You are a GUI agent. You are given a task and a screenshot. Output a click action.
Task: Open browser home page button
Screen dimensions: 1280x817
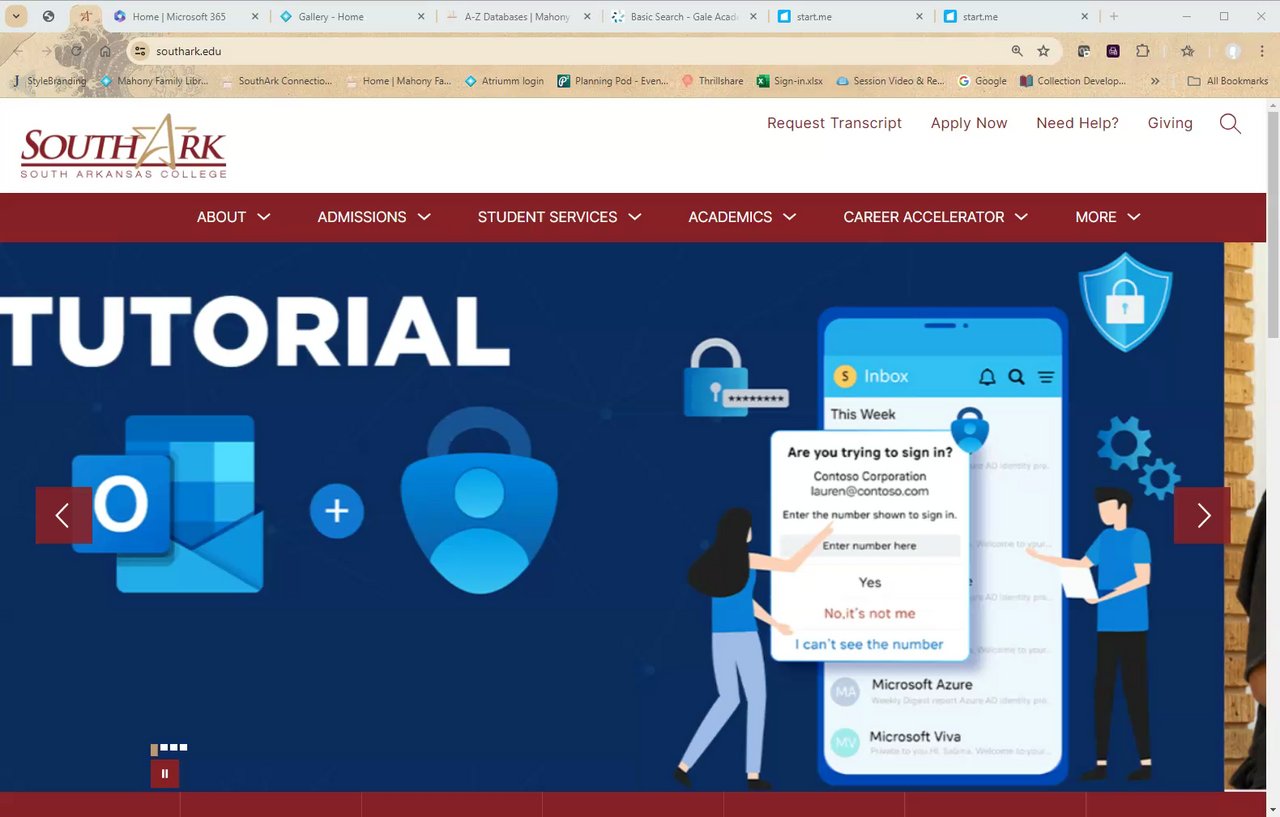(105, 51)
